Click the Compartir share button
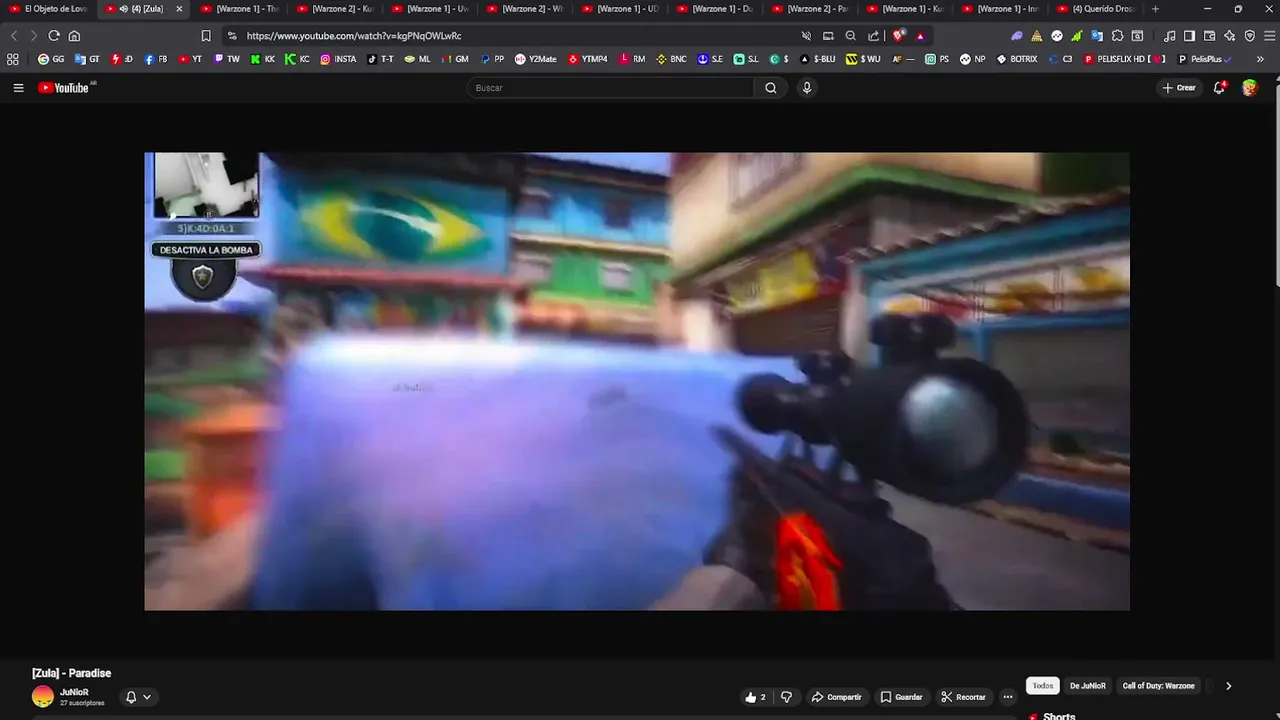 pyautogui.click(x=836, y=697)
